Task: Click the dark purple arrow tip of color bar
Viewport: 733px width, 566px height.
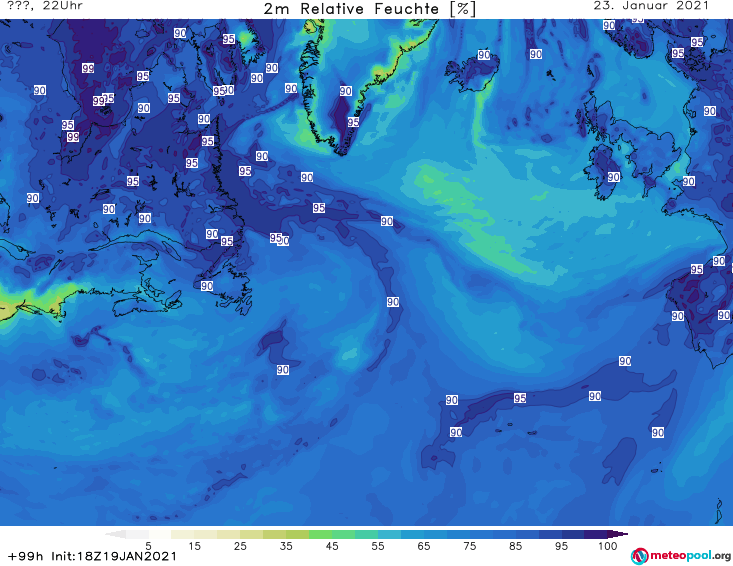Action: [618, 534]
